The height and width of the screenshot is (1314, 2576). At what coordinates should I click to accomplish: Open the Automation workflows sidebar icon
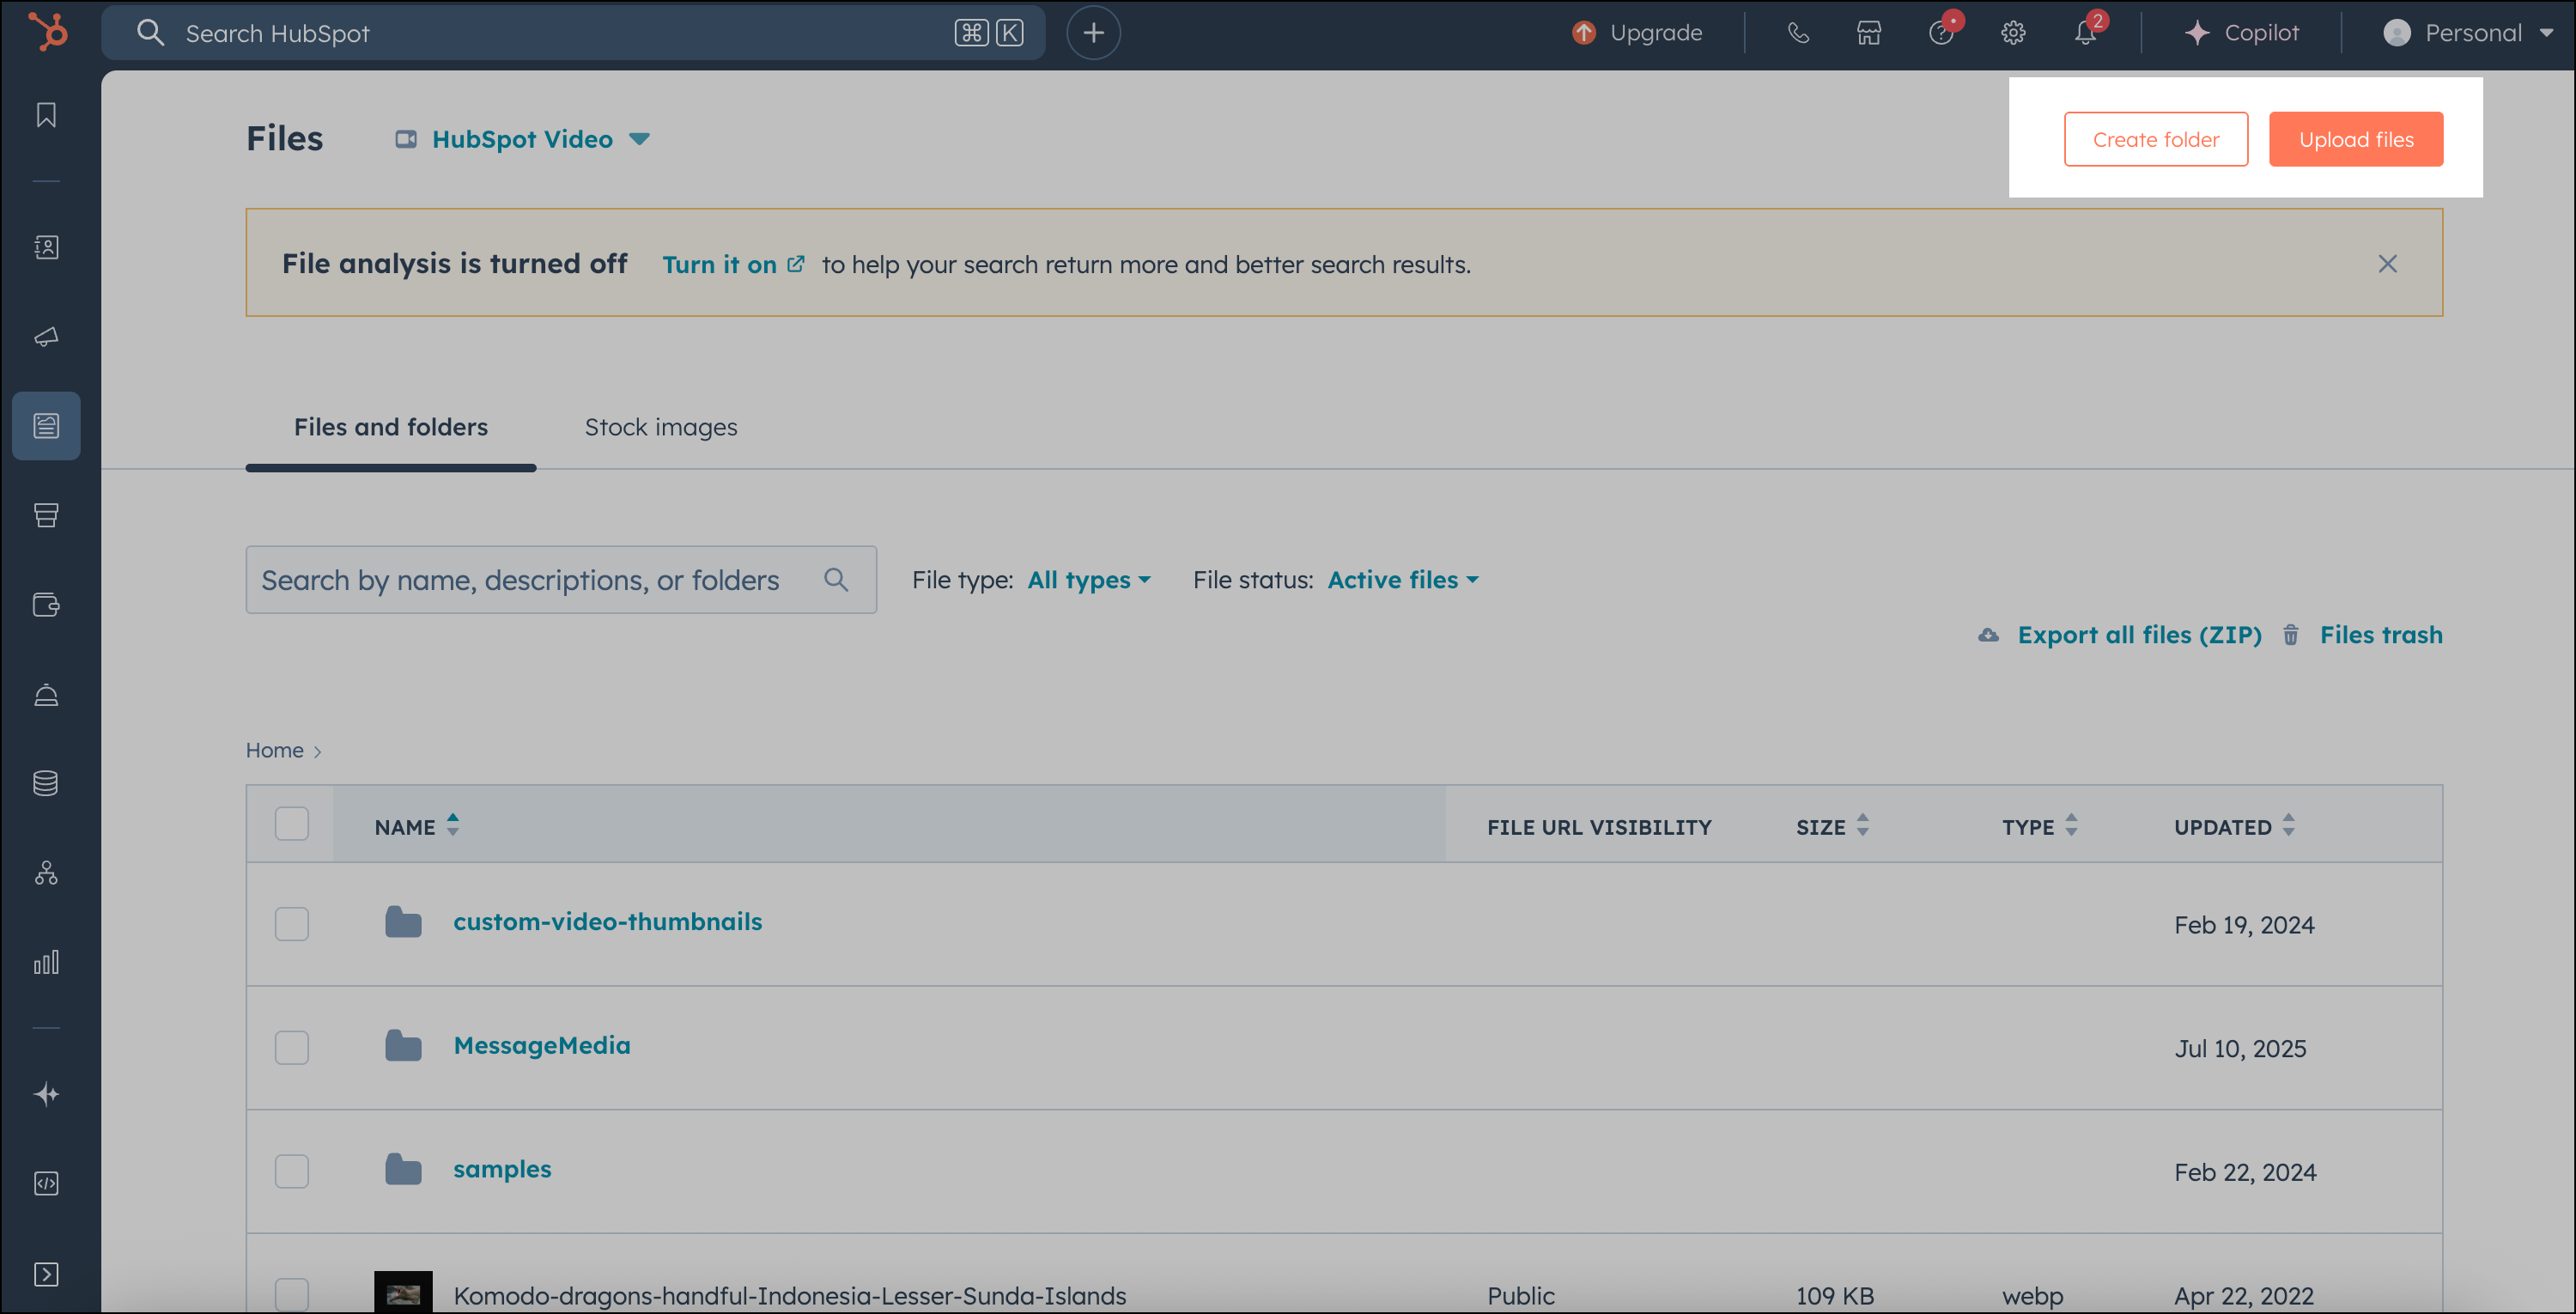46,873
